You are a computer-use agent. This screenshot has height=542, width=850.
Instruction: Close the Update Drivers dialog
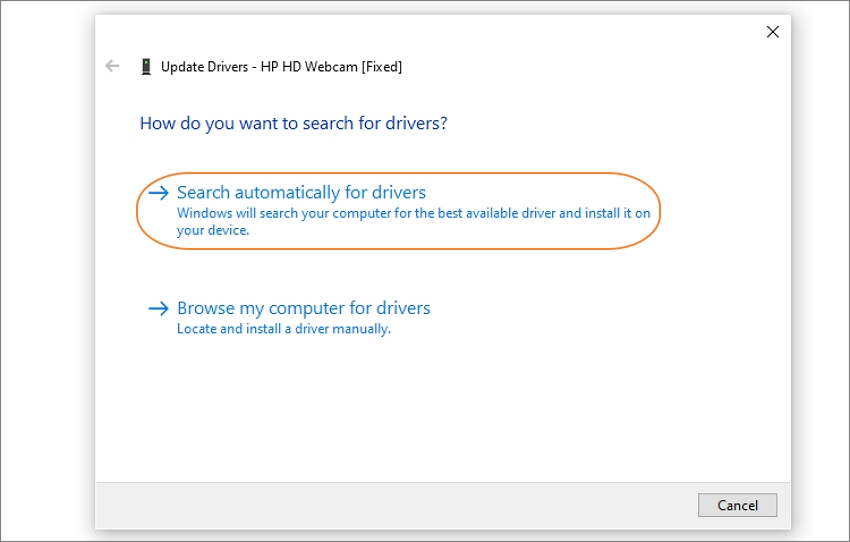(772, 32)
